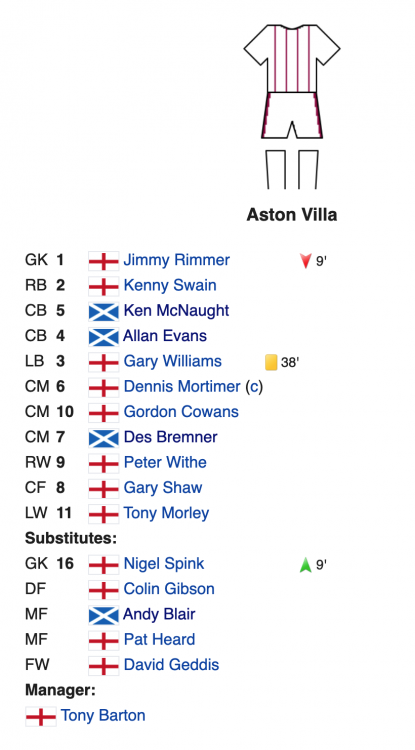This screenshot has width=415, height=750.
Task: Open the David Geddis link
Action: click(171, 665)
